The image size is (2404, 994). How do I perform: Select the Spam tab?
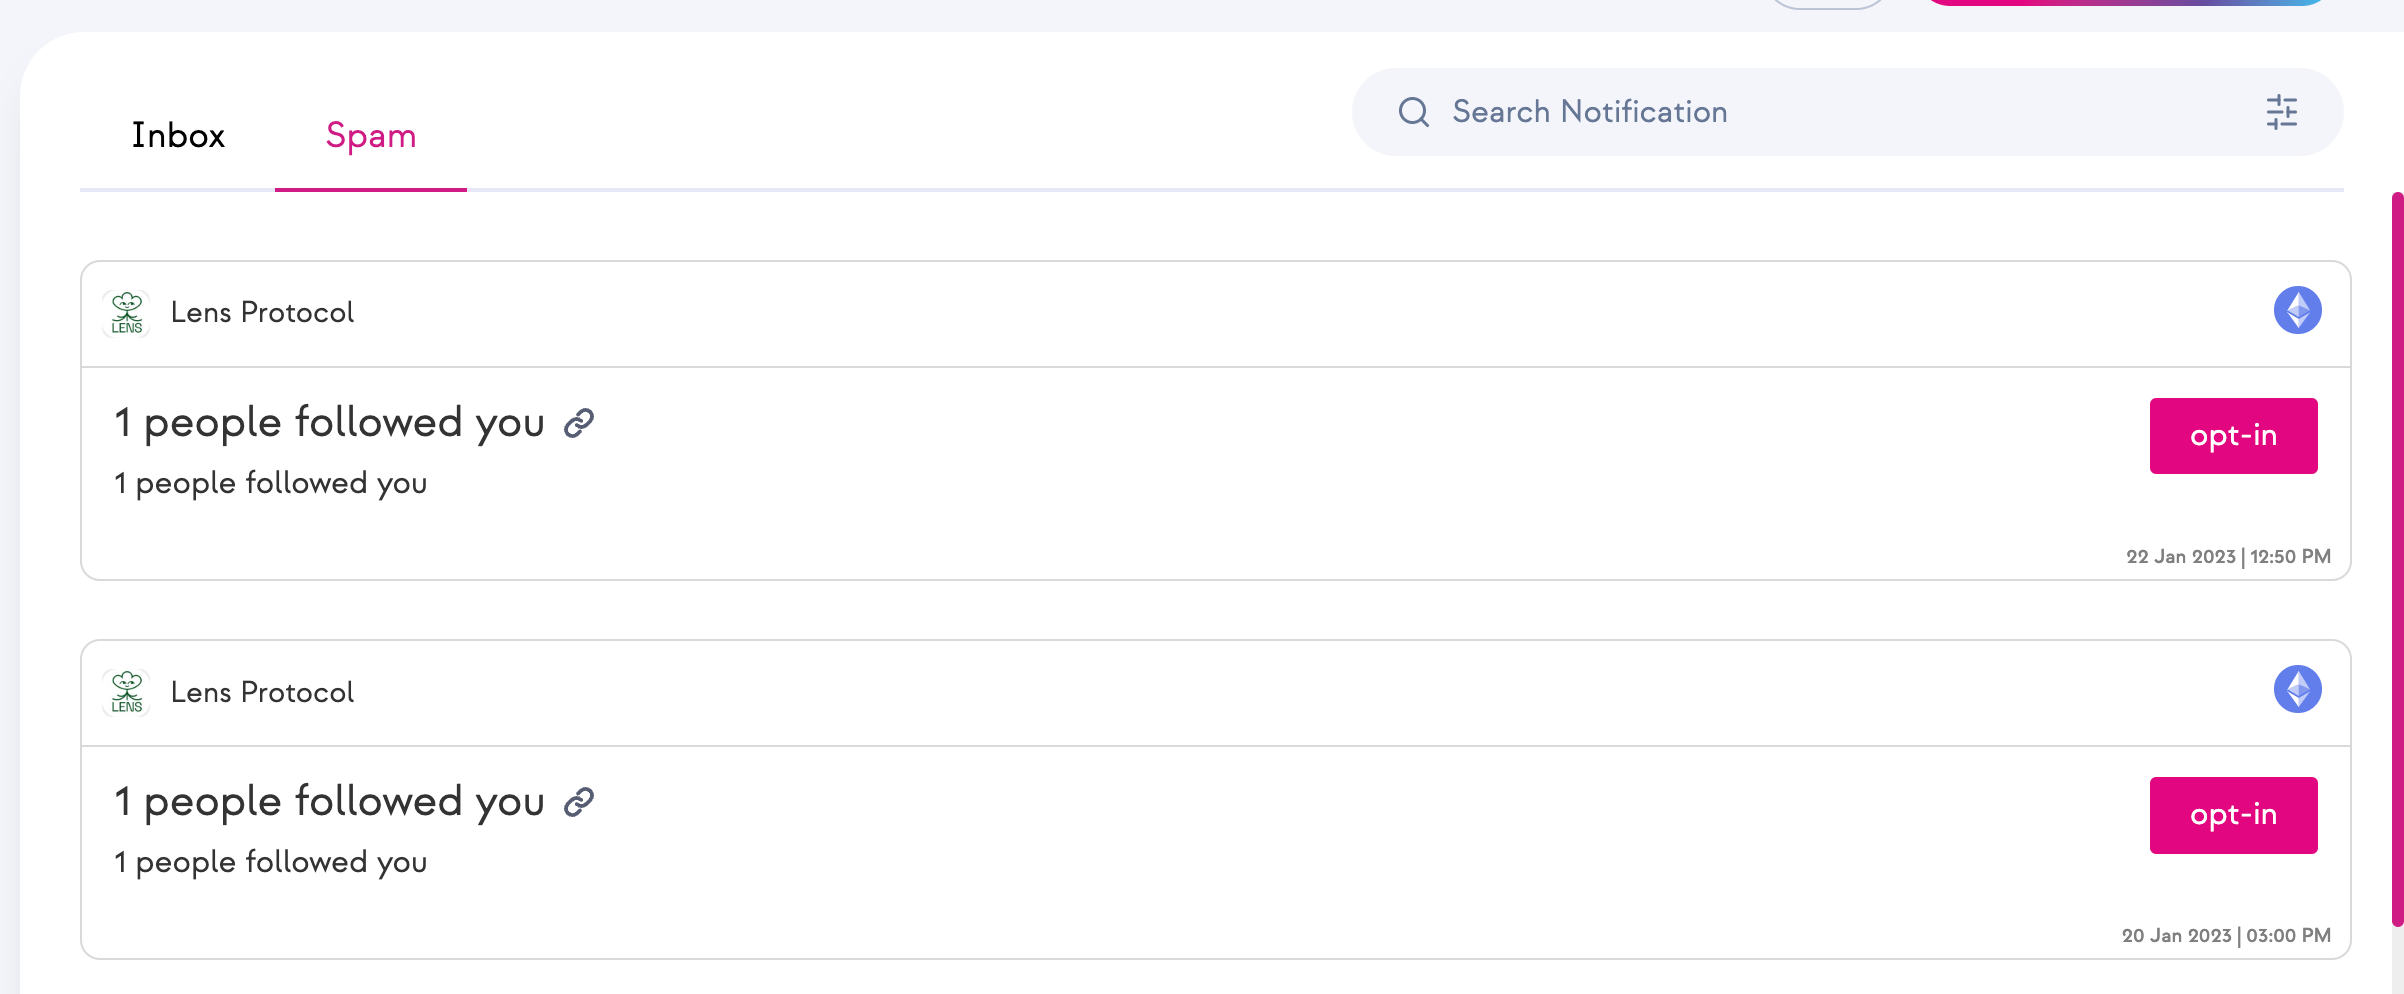[x=371, y=135]
